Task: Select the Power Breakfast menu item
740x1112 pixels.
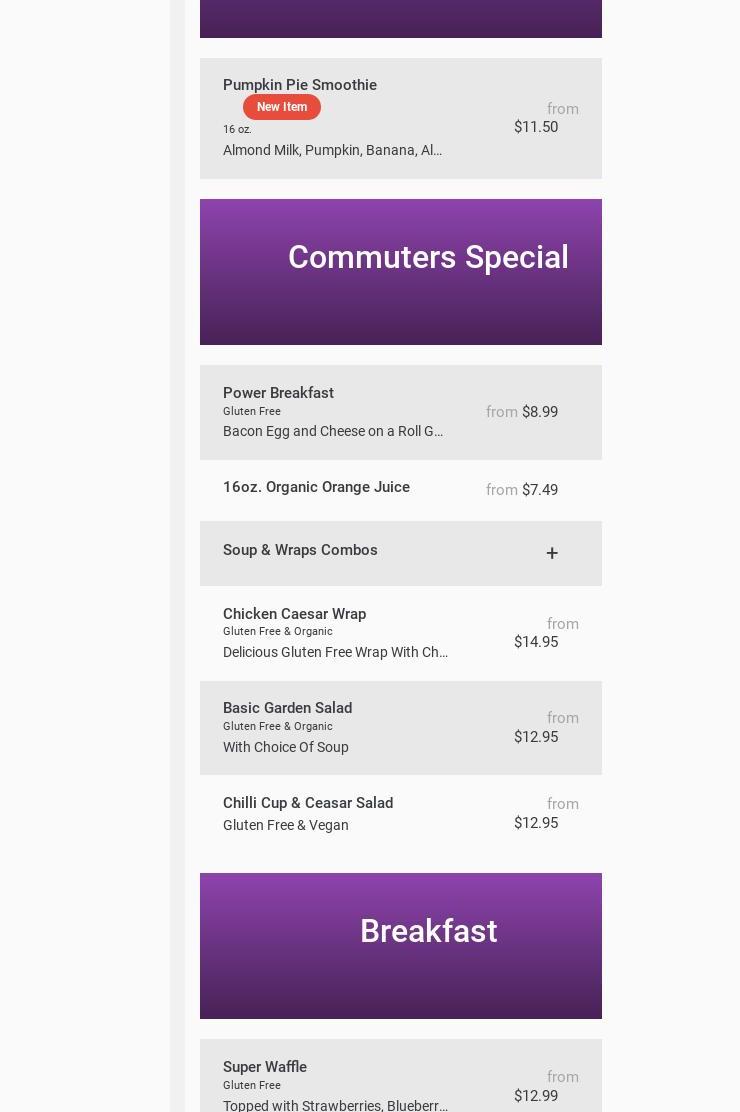Action: (278, 393)
